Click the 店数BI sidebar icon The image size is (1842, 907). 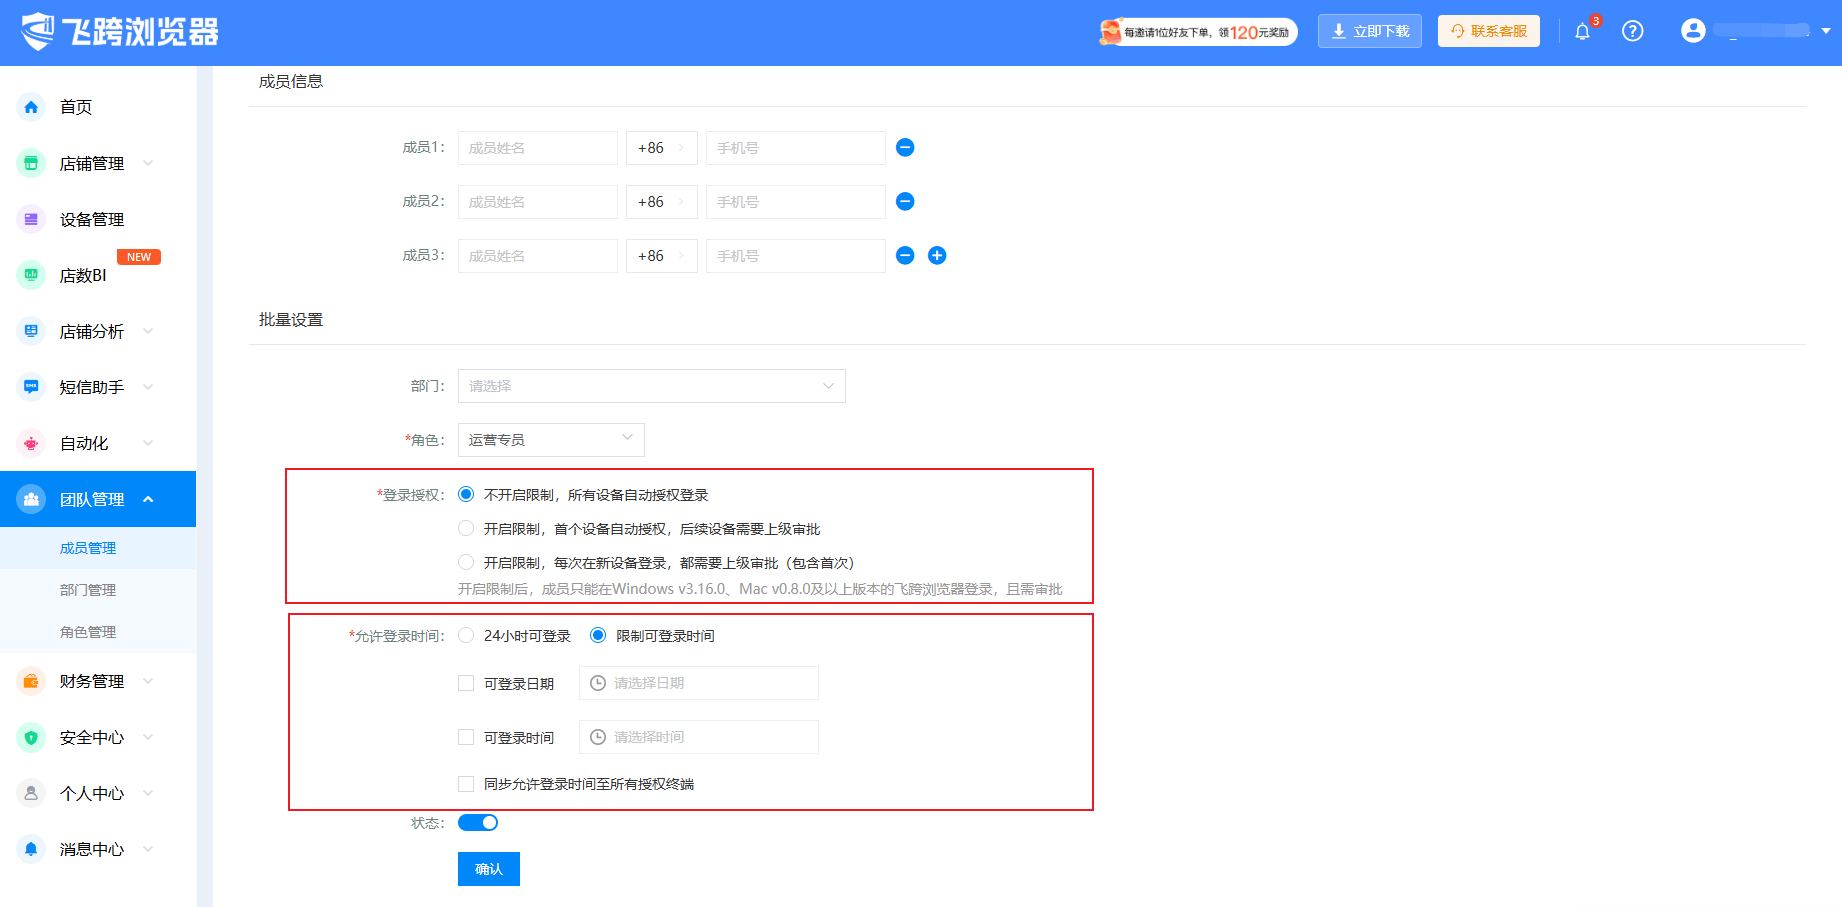coord(31,275)
